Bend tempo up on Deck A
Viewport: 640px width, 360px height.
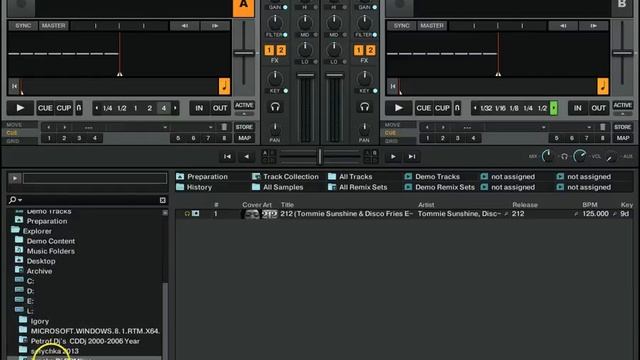pyautogui.click(x=215, y=26)
